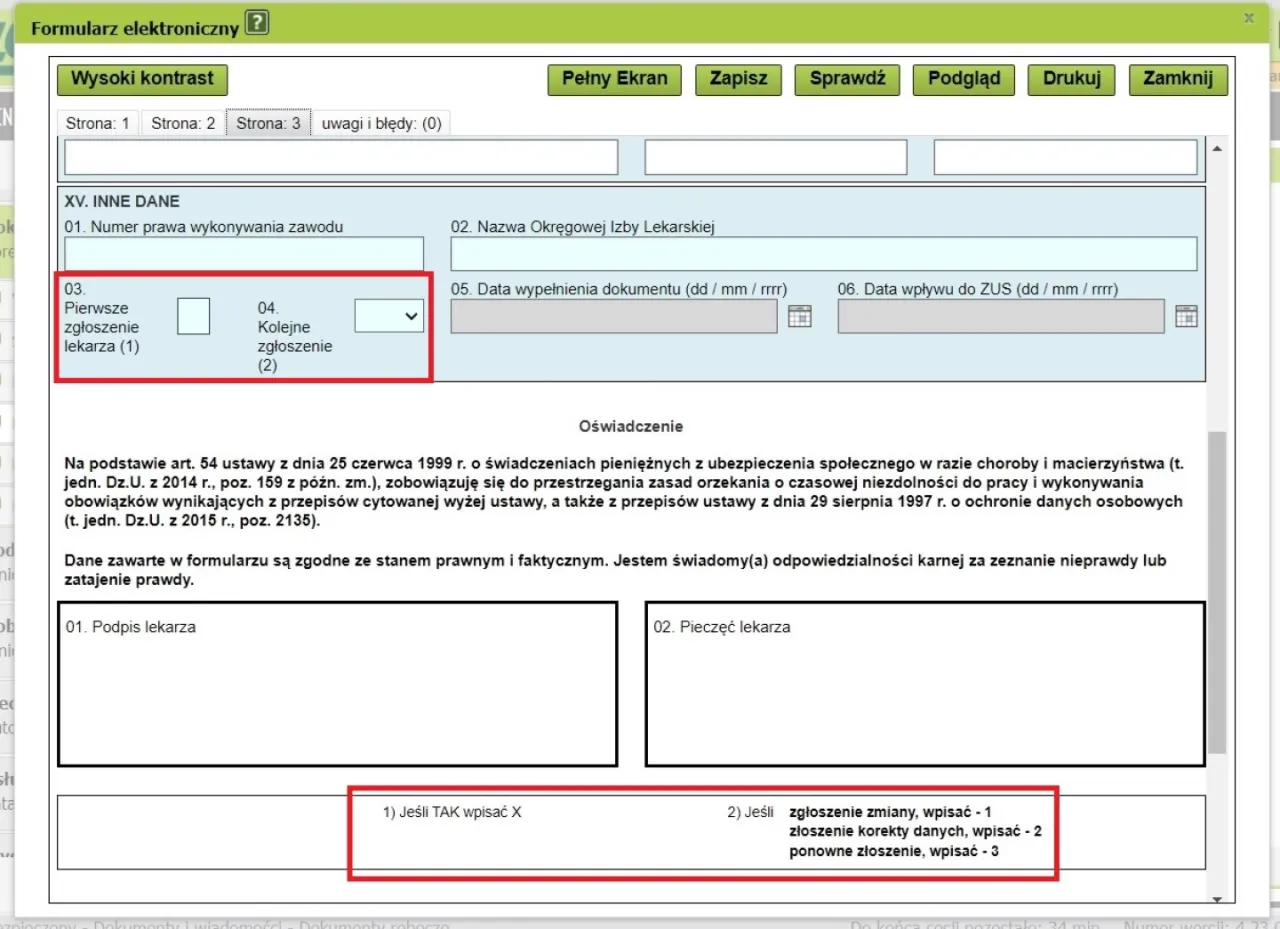Click the scrollbar up arrow
This screenshot has width=1280, height=929.
[x=1216, y=146]
